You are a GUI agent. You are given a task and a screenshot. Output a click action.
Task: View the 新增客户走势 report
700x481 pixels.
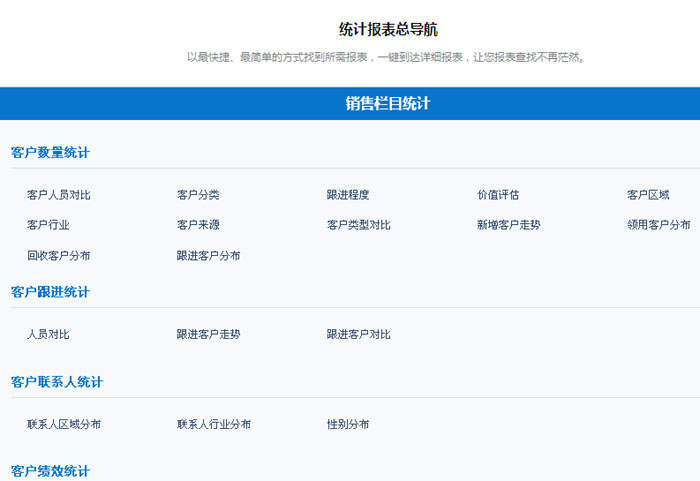click(x=509, y=225)
